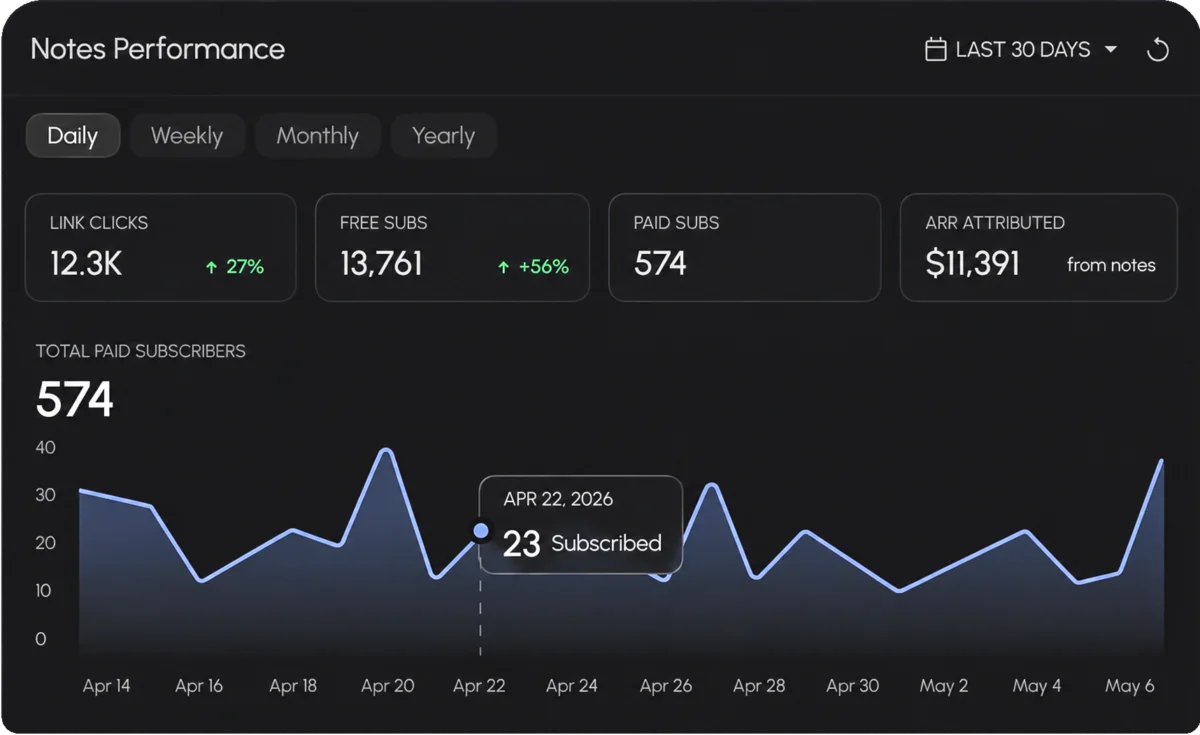Click the highlighted data point on the chart
1200x735 pixels.
tap(481, 530)
